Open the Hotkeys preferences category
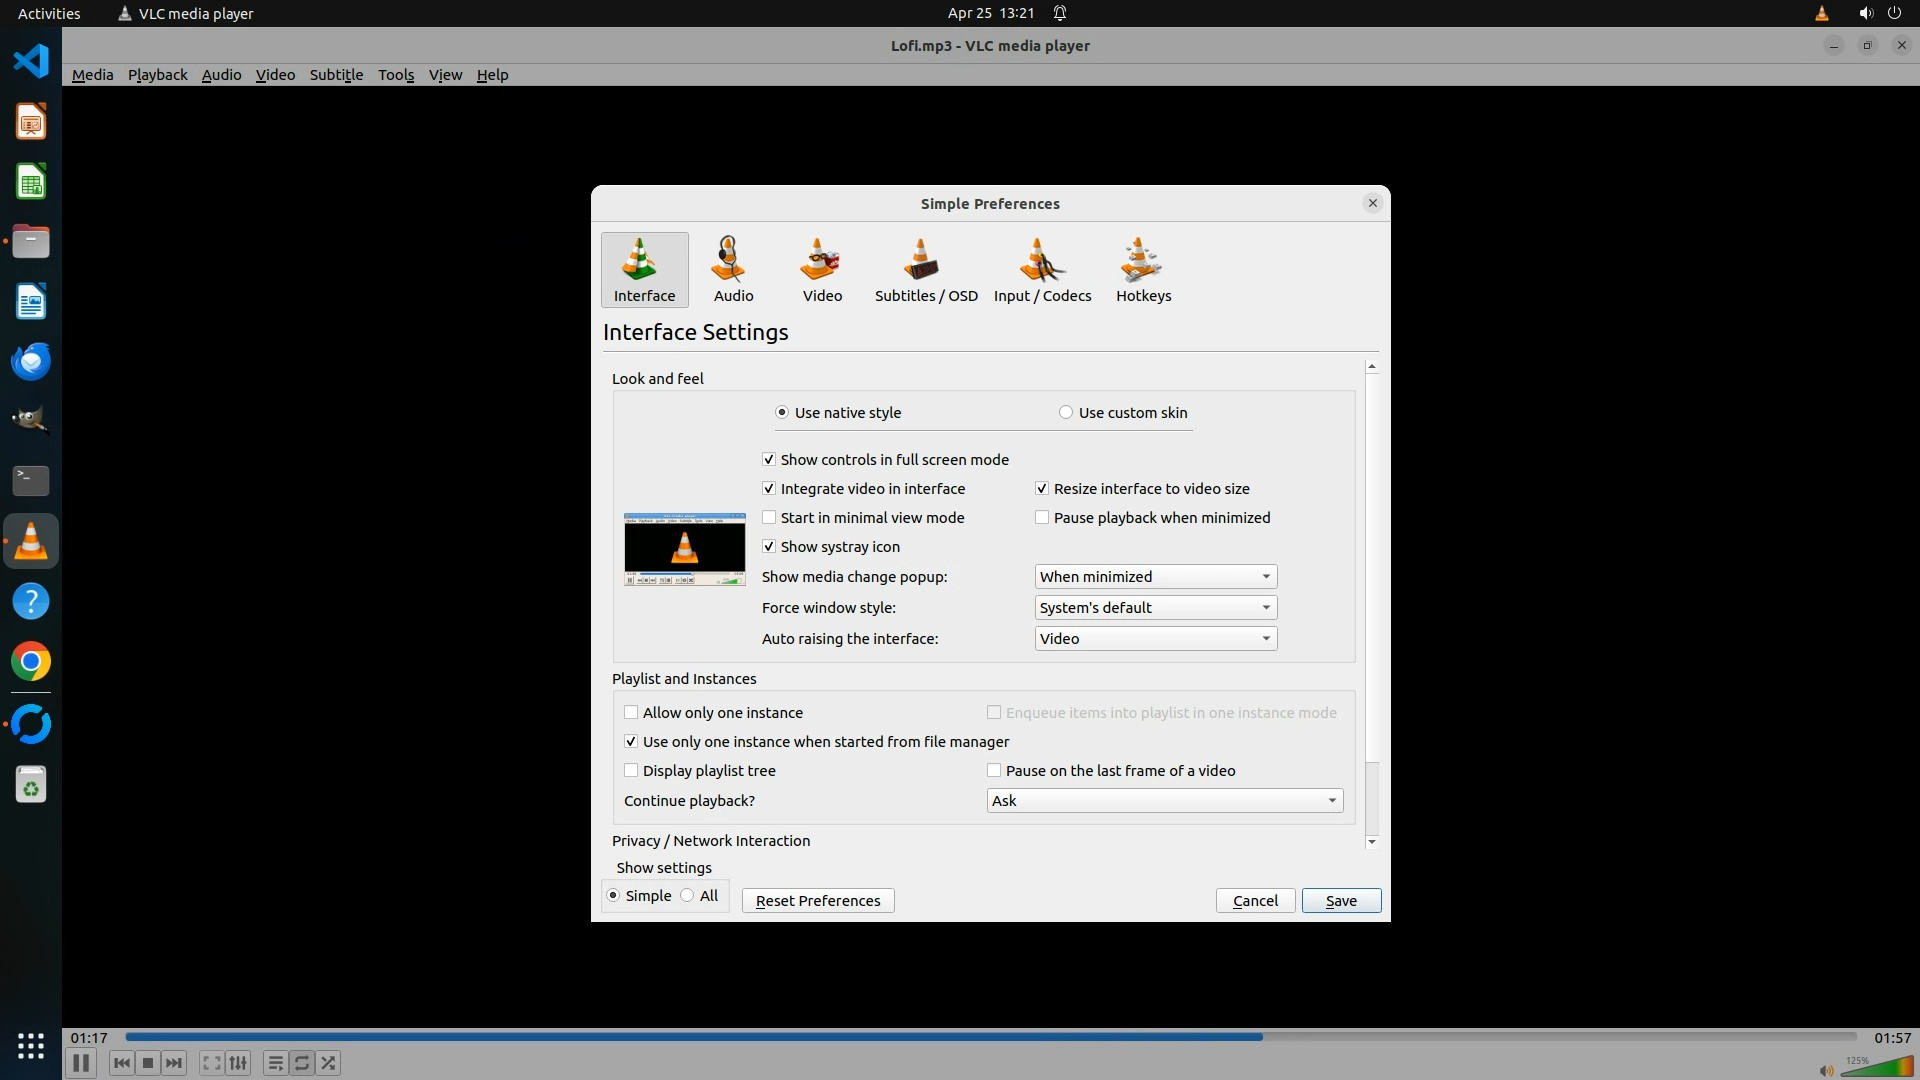This screenshot has height=1080, width=1920. point(1143,269)
